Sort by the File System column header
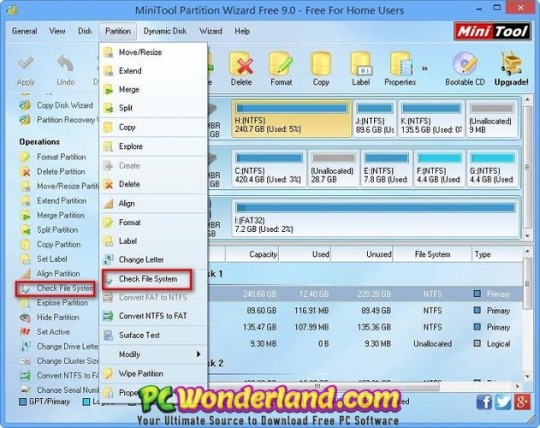Screen dimensions: 540x428 432,254
